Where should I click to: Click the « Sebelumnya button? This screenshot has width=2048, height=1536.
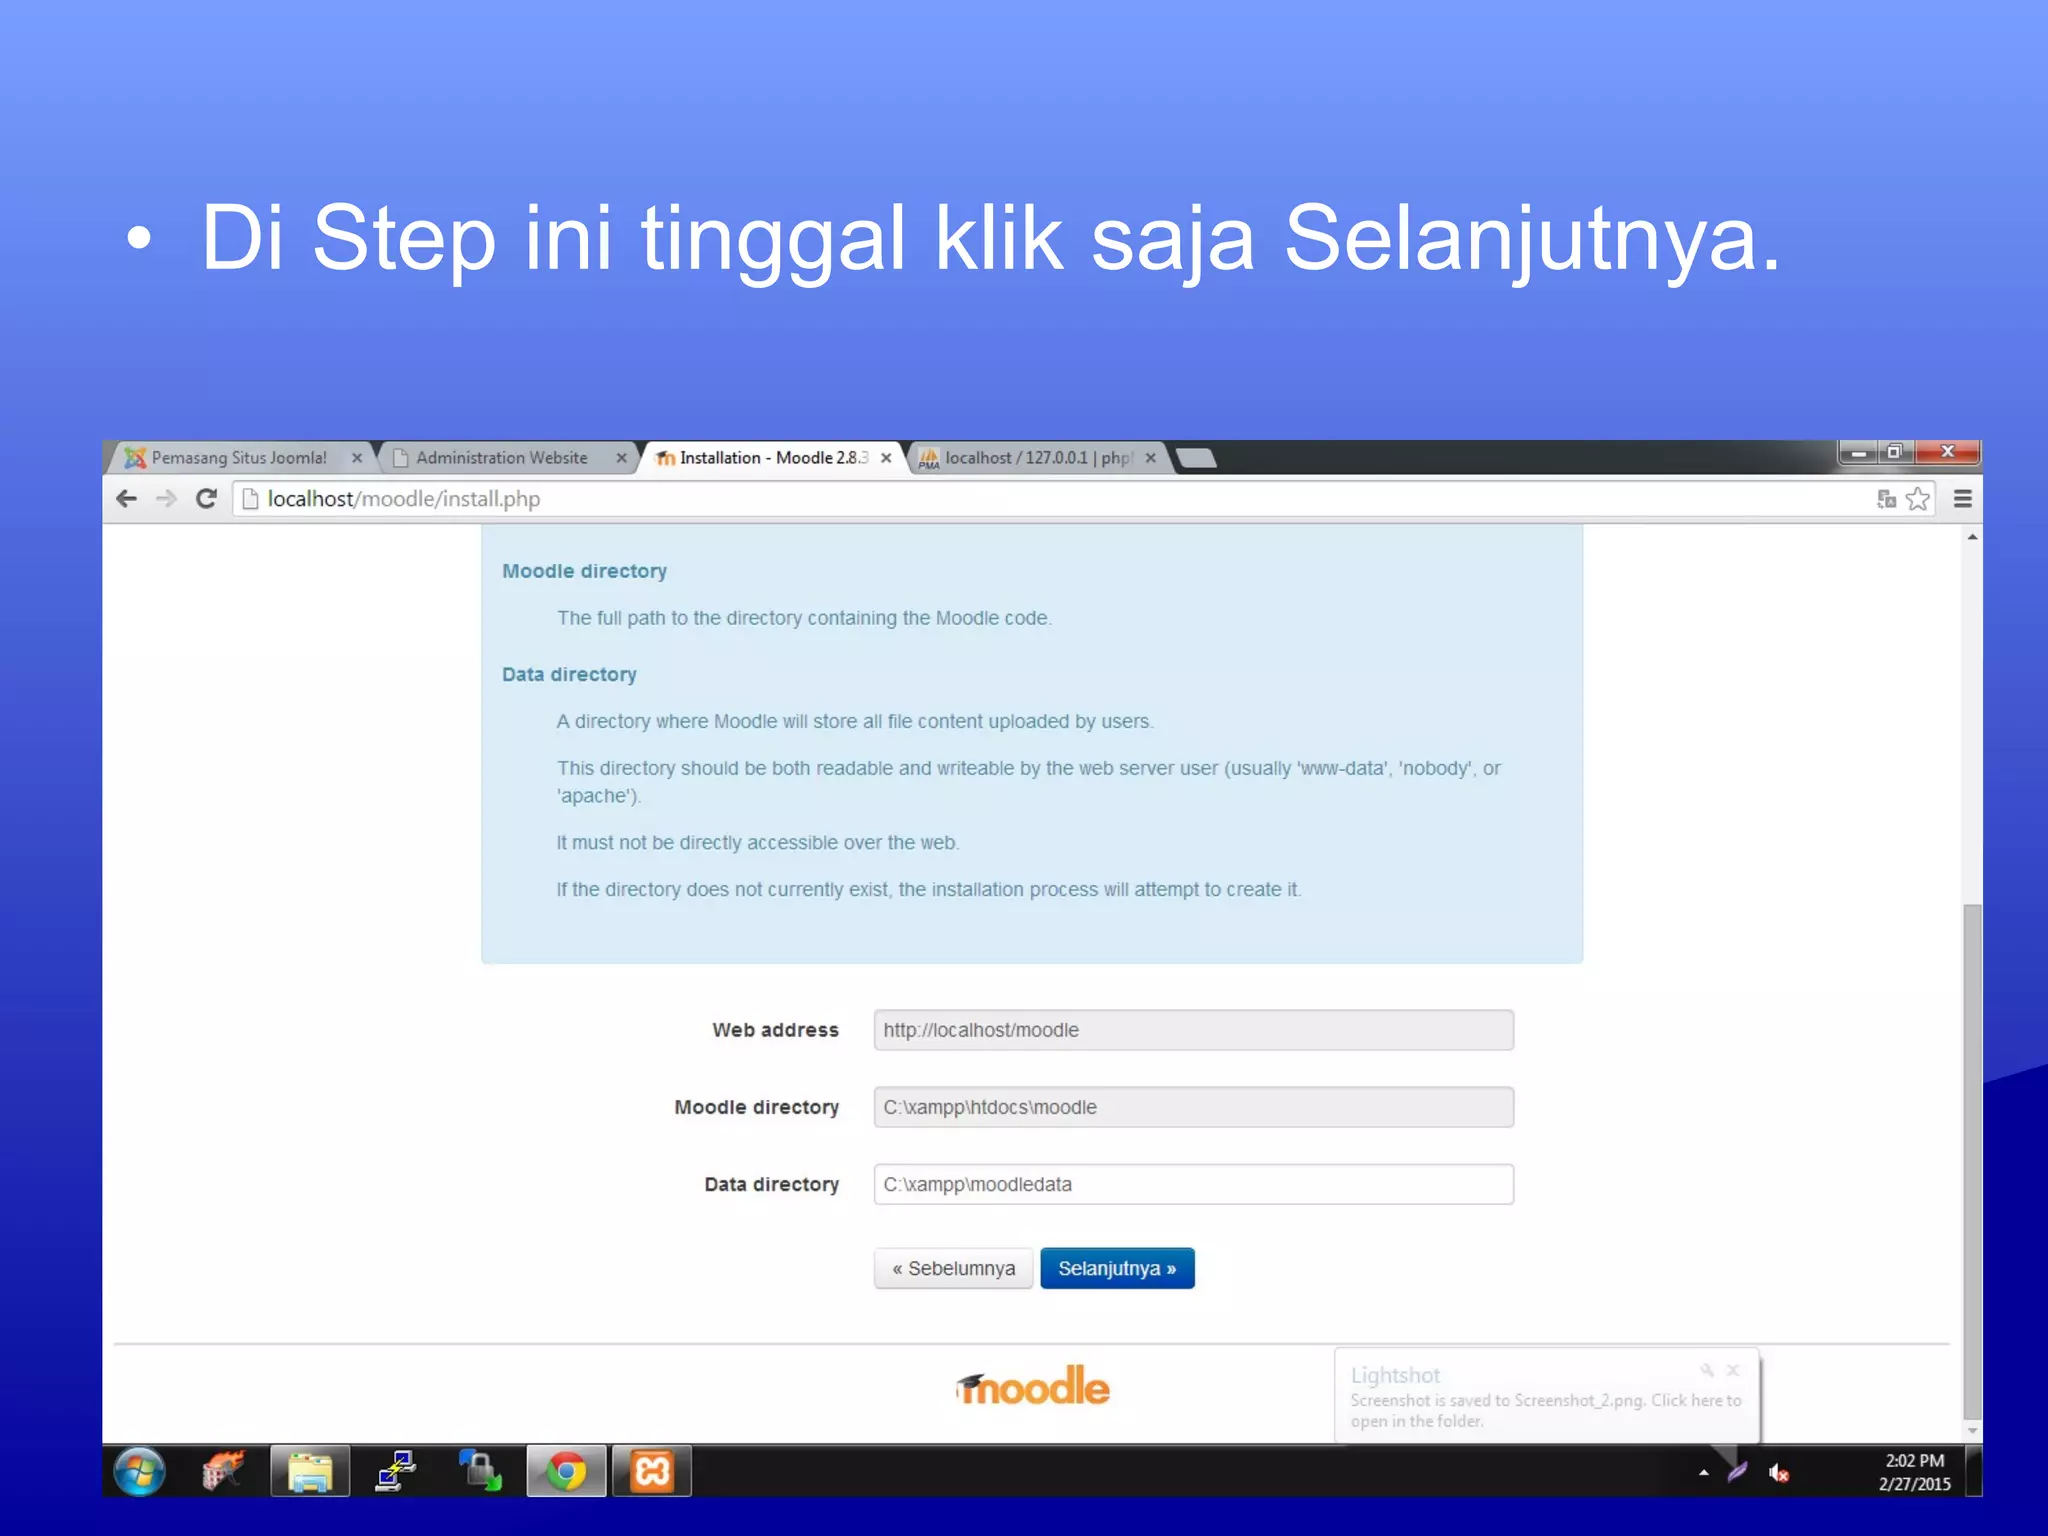[953, 1268]
